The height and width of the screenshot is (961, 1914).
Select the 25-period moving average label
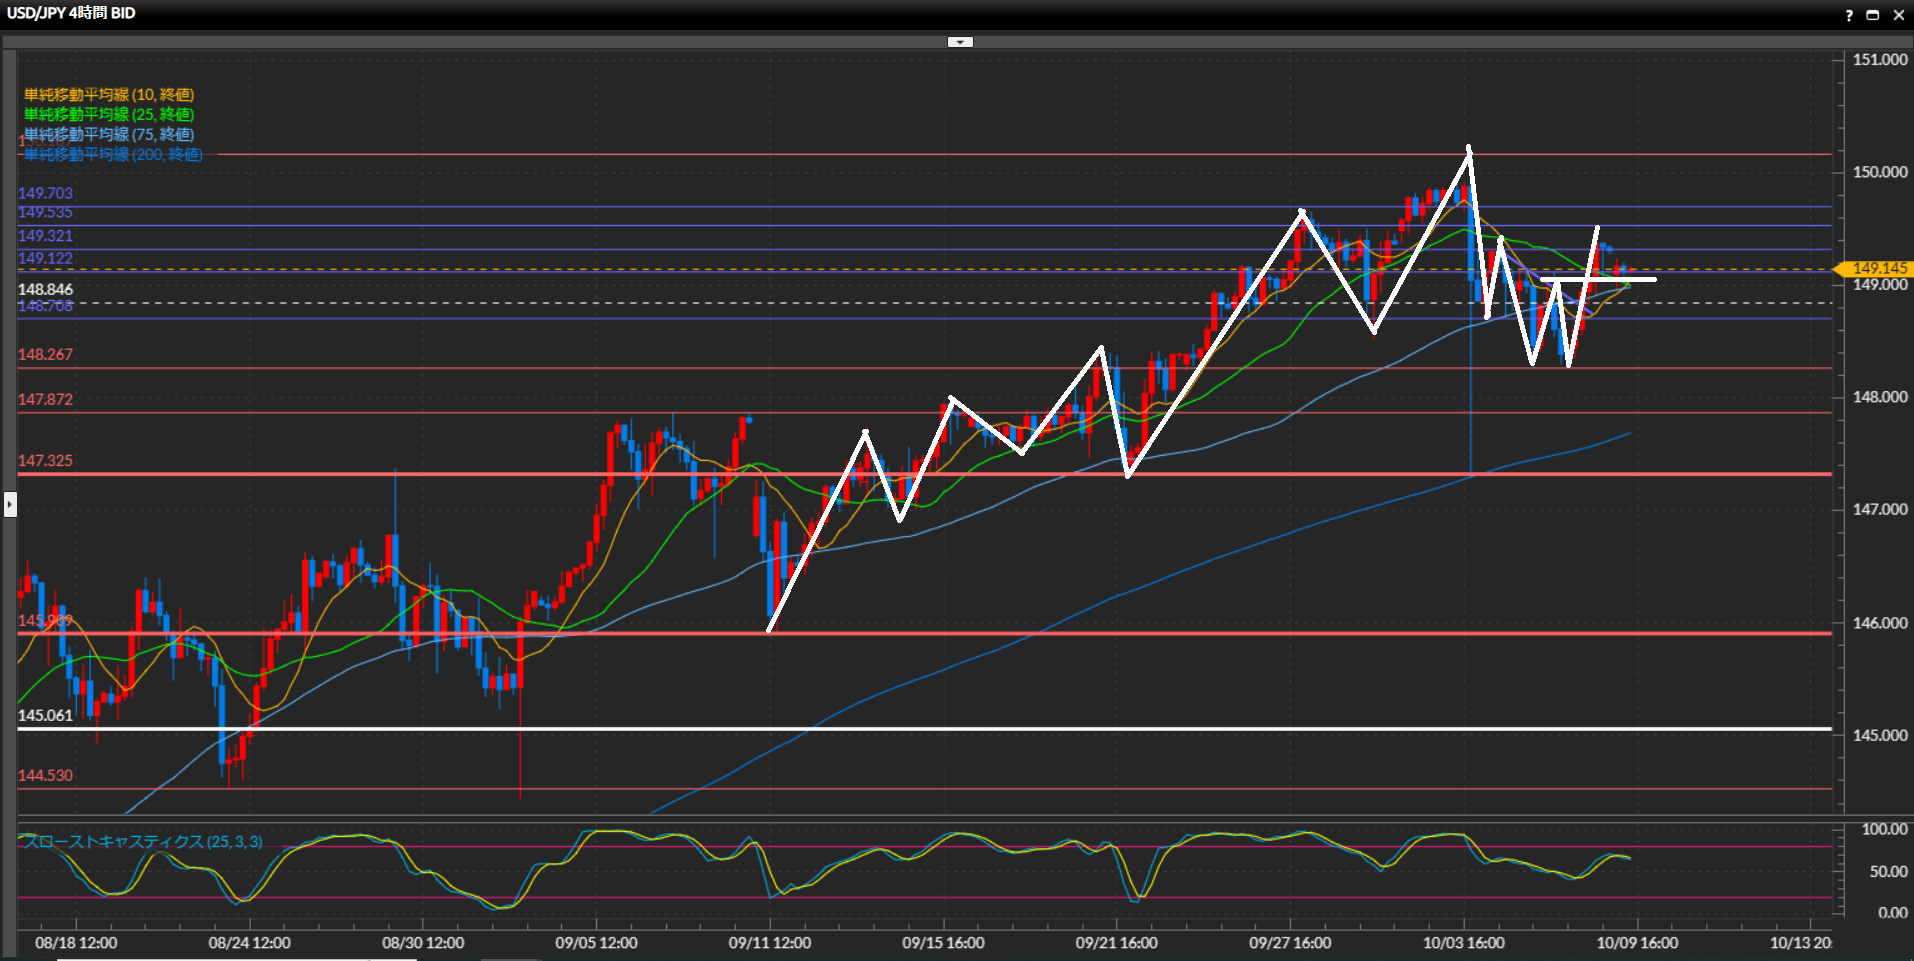pos(109,115)
